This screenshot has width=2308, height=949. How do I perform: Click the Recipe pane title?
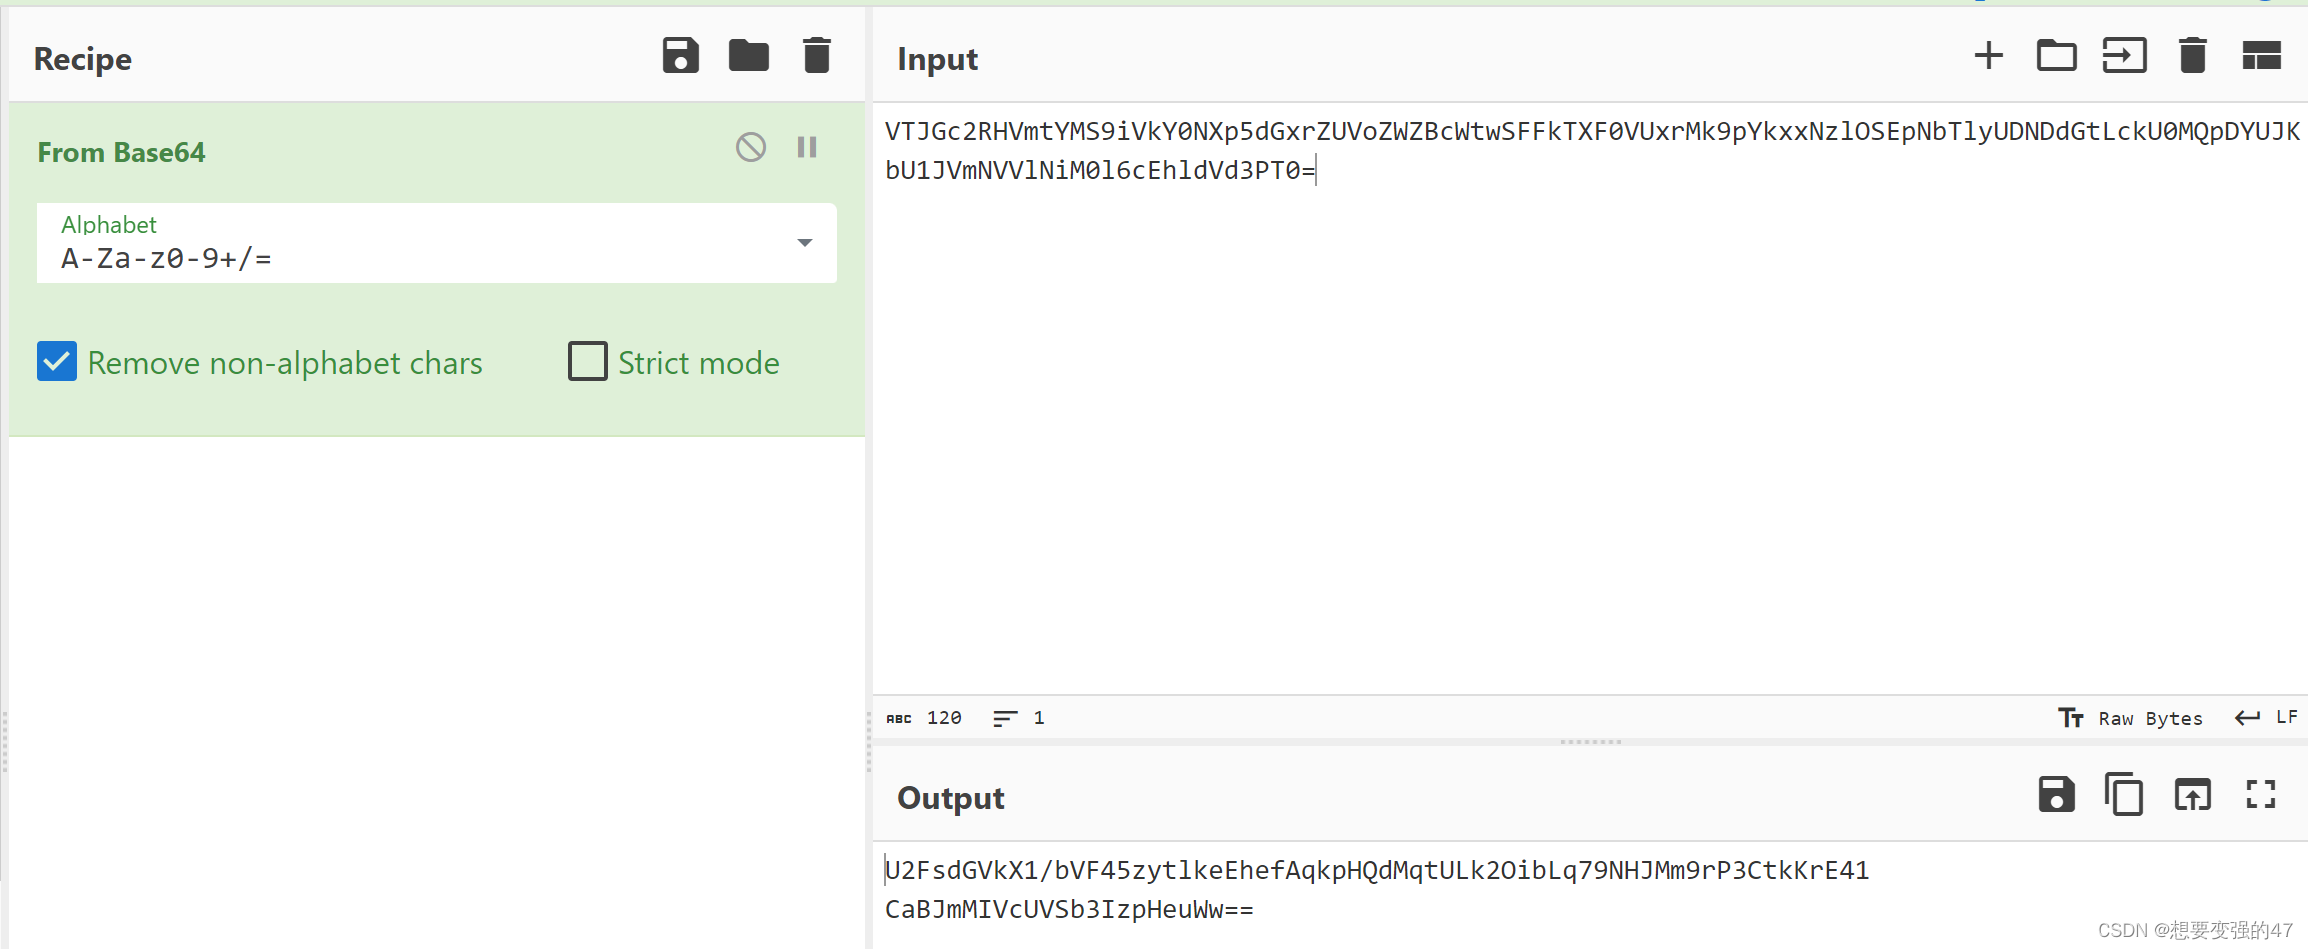click(83, 59)
